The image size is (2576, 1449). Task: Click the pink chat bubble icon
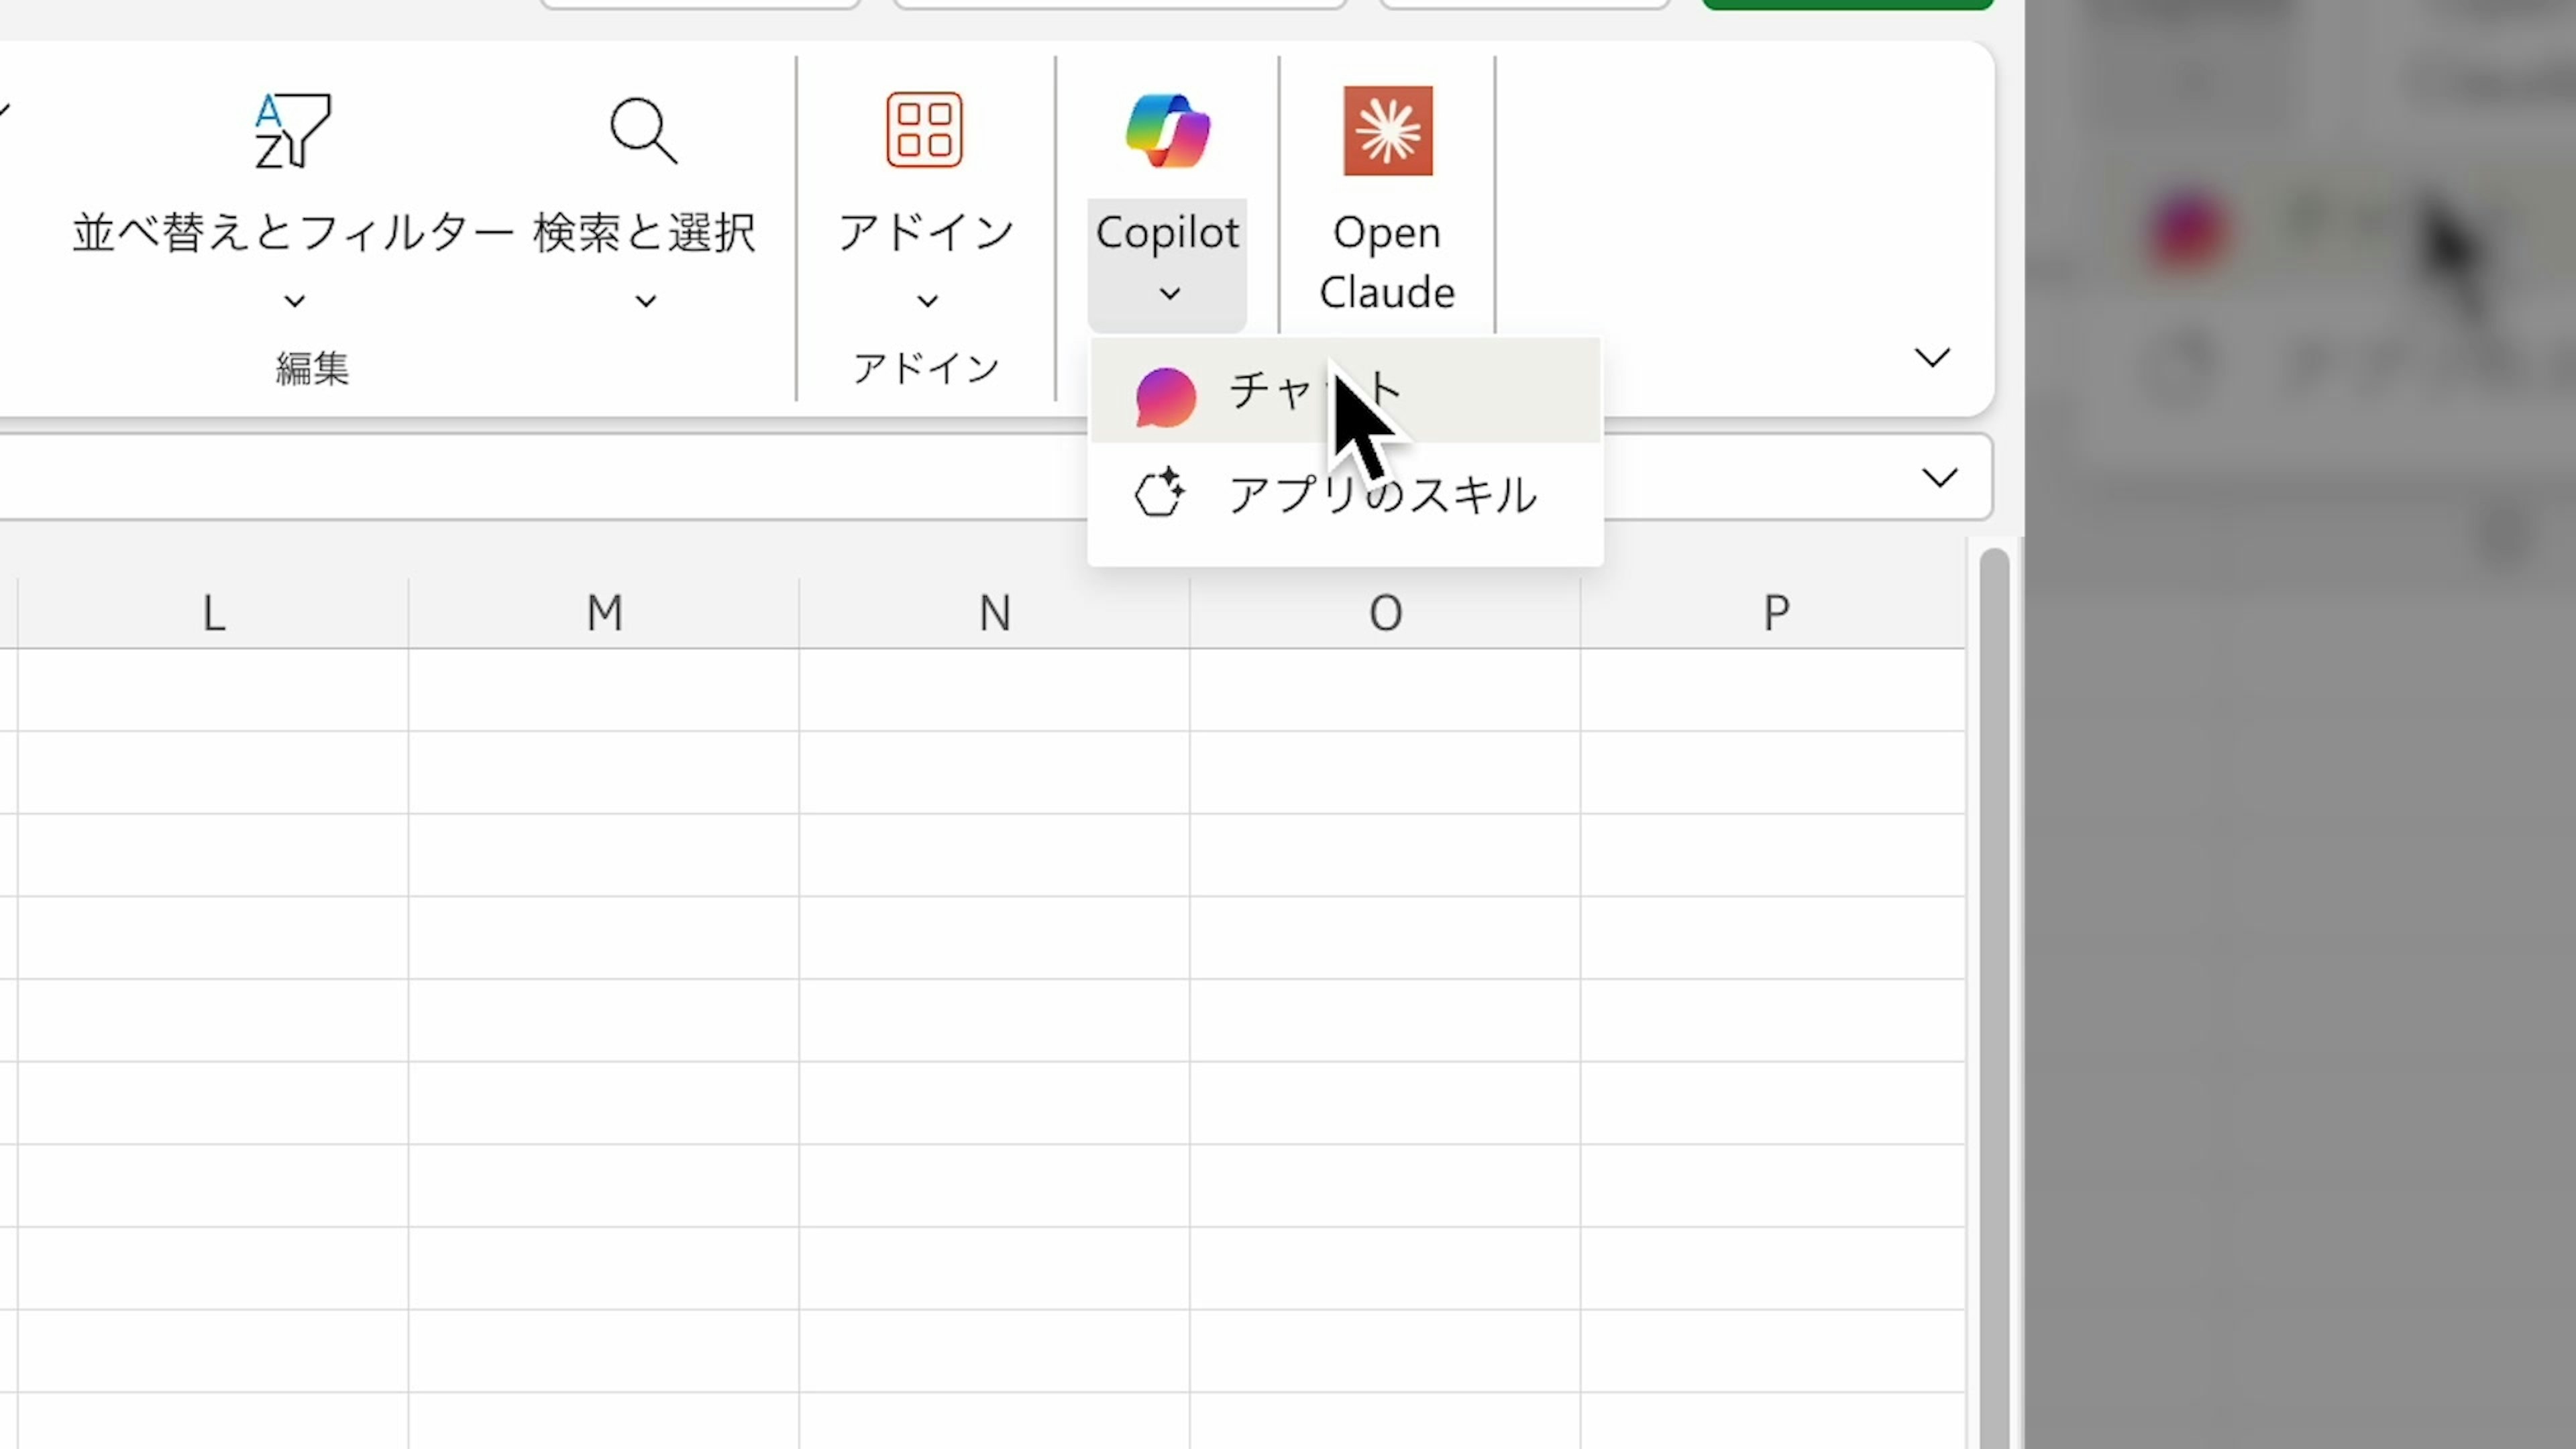point(1165,397)
